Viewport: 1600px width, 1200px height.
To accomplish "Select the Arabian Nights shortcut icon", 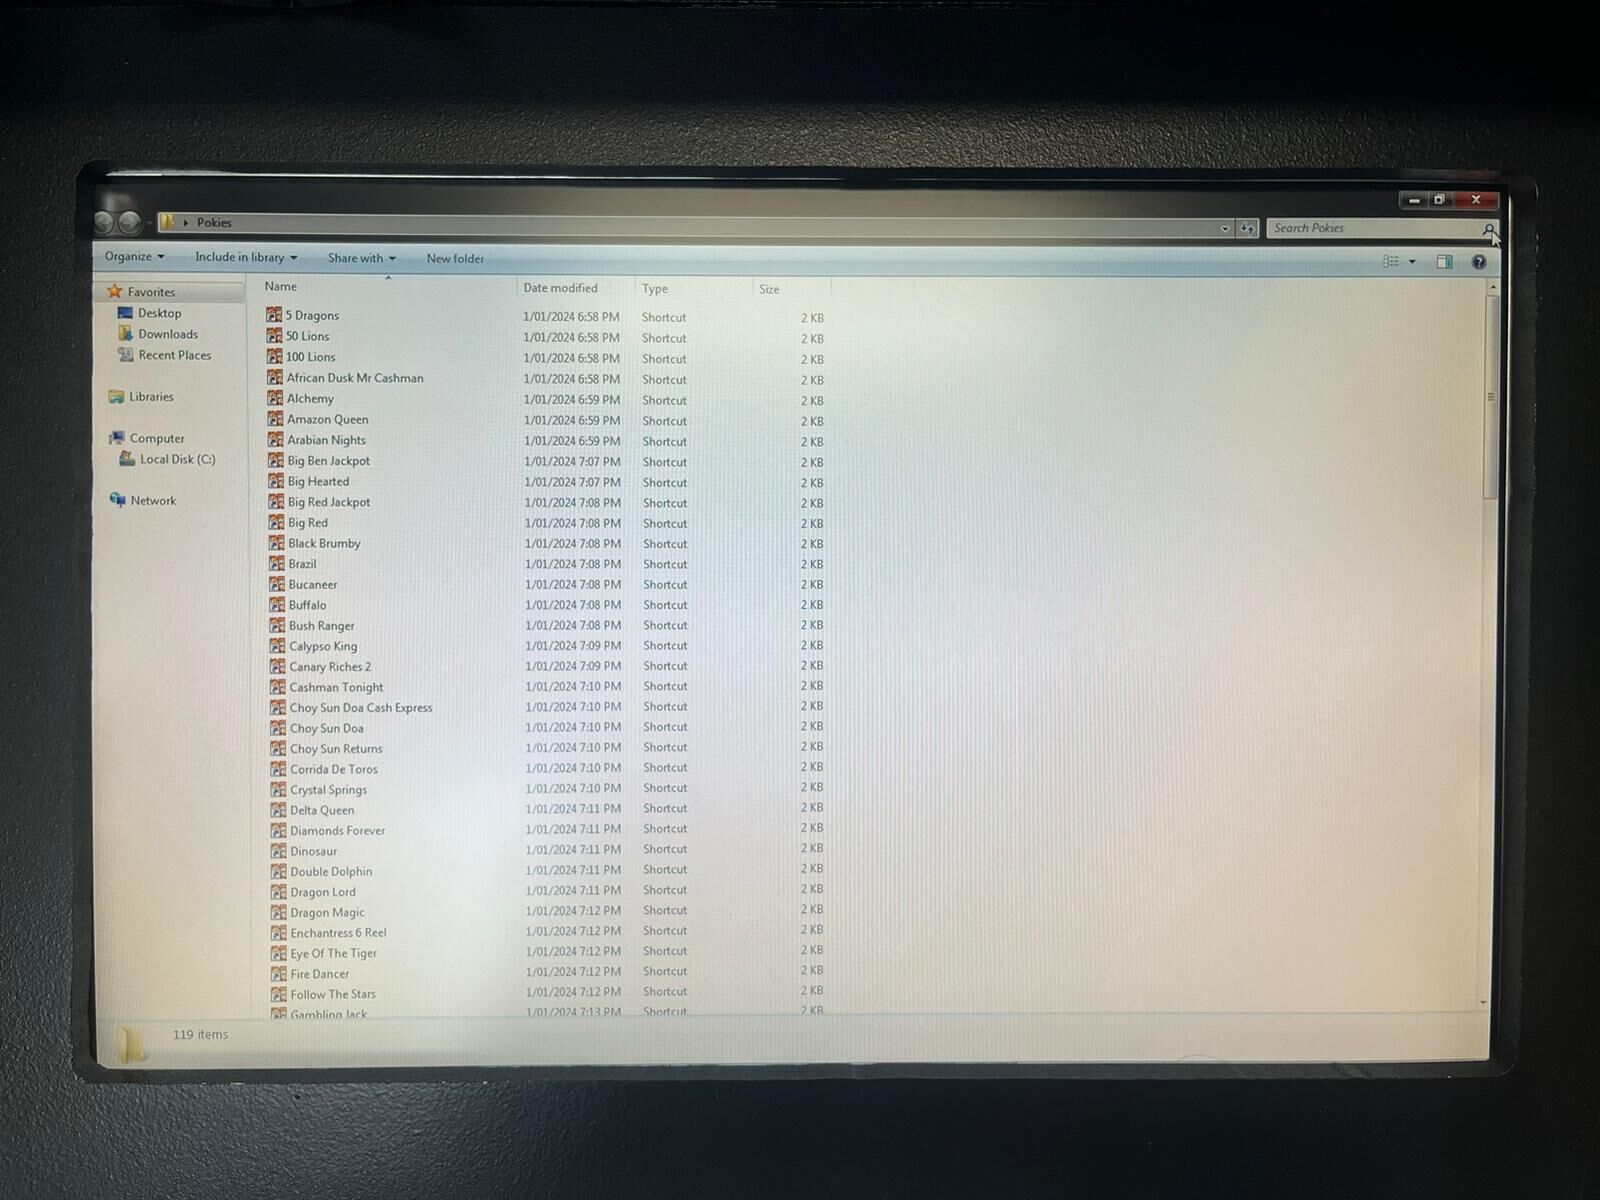I will pyautogui.click(x=275, y=439).
